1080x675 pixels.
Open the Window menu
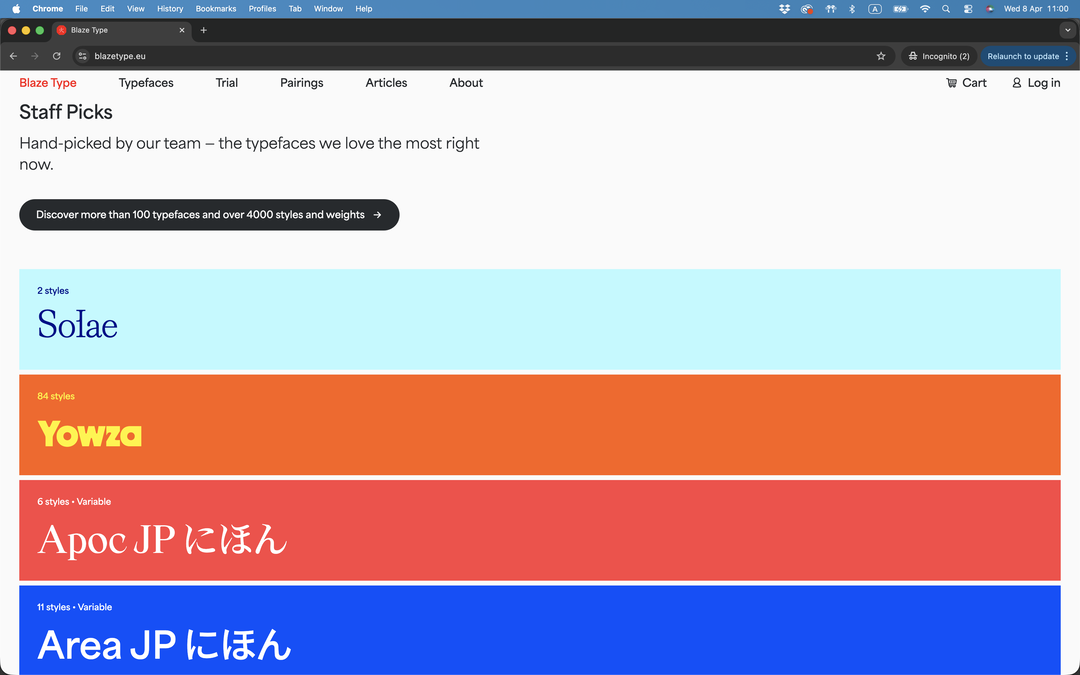(329, 9)
